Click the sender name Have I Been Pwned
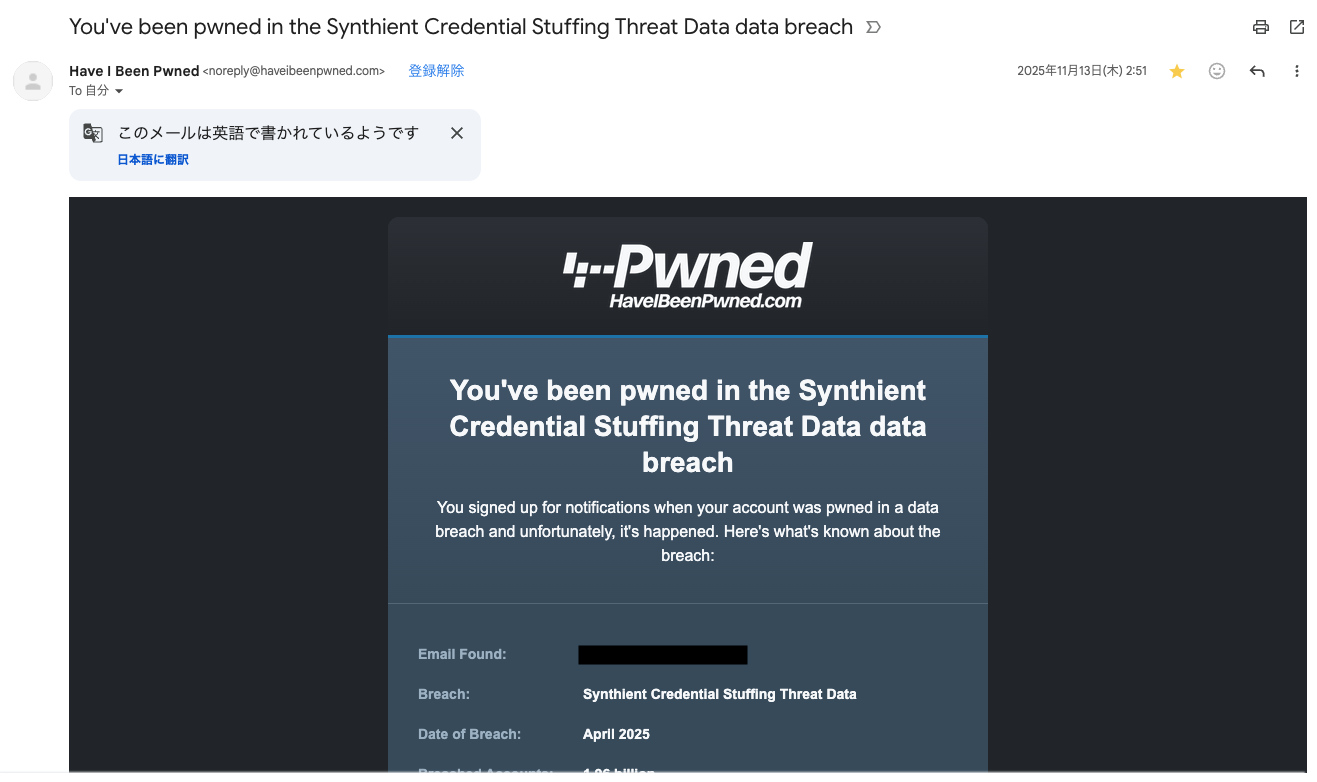 click(x=134, y=71)
